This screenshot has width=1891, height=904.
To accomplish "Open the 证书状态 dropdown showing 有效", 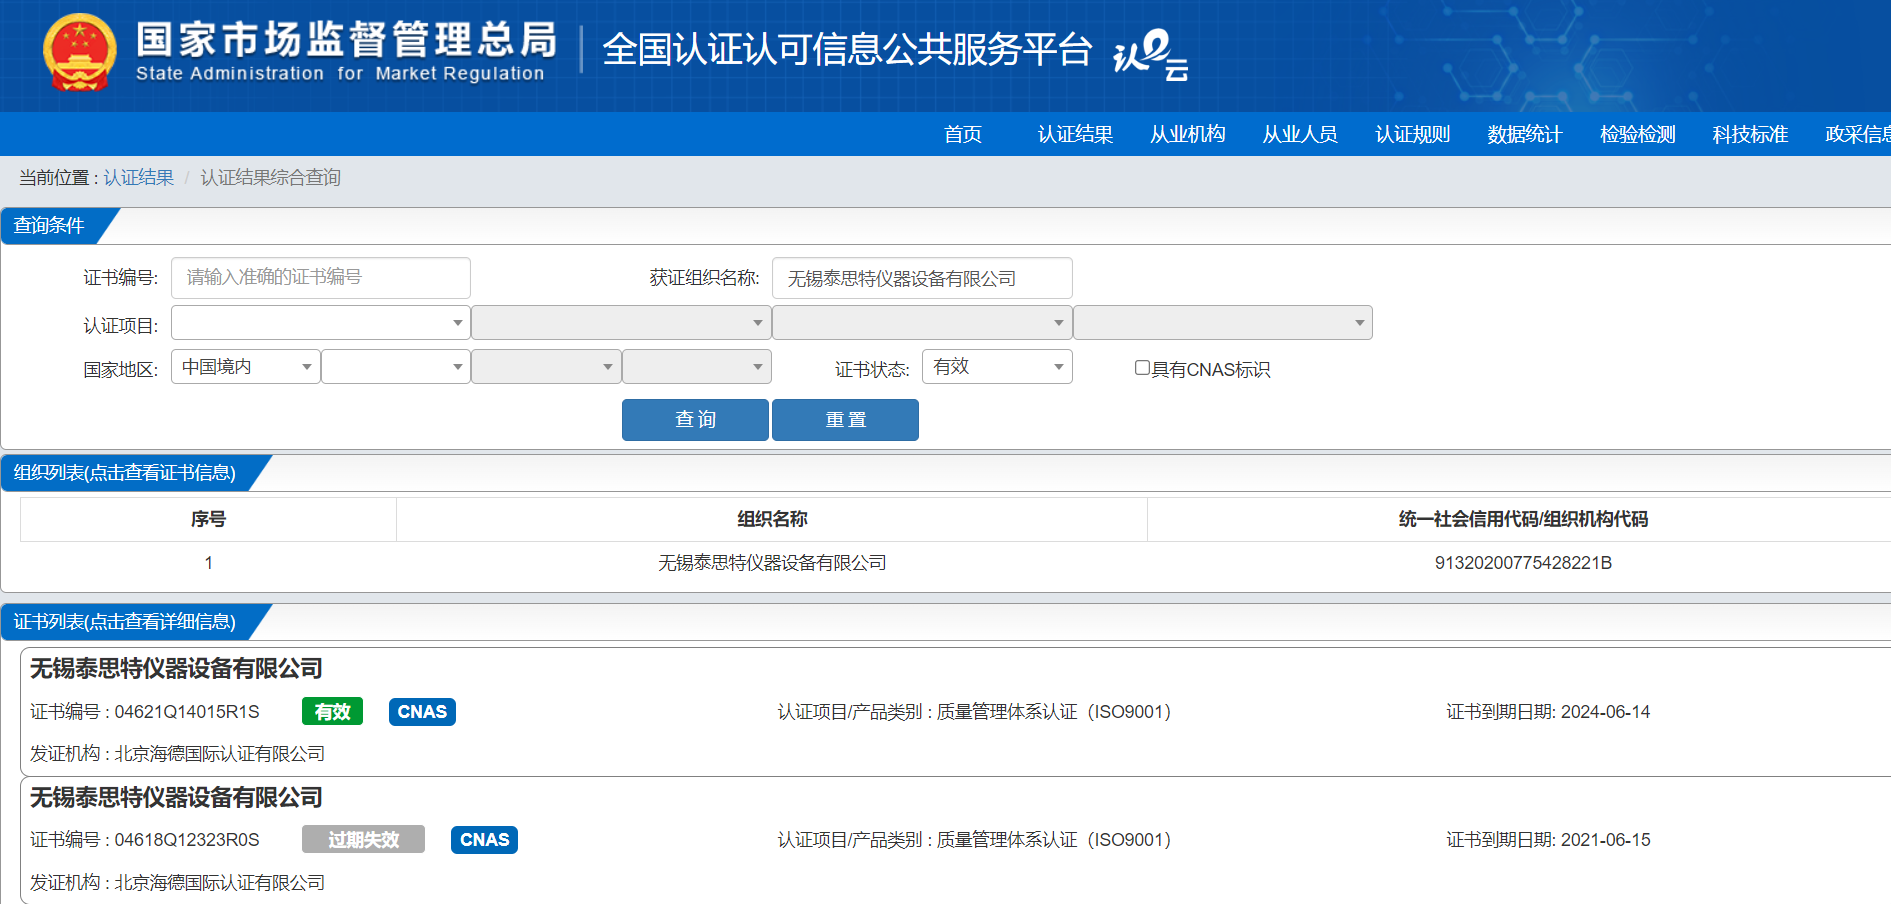I will click(997, 367).
